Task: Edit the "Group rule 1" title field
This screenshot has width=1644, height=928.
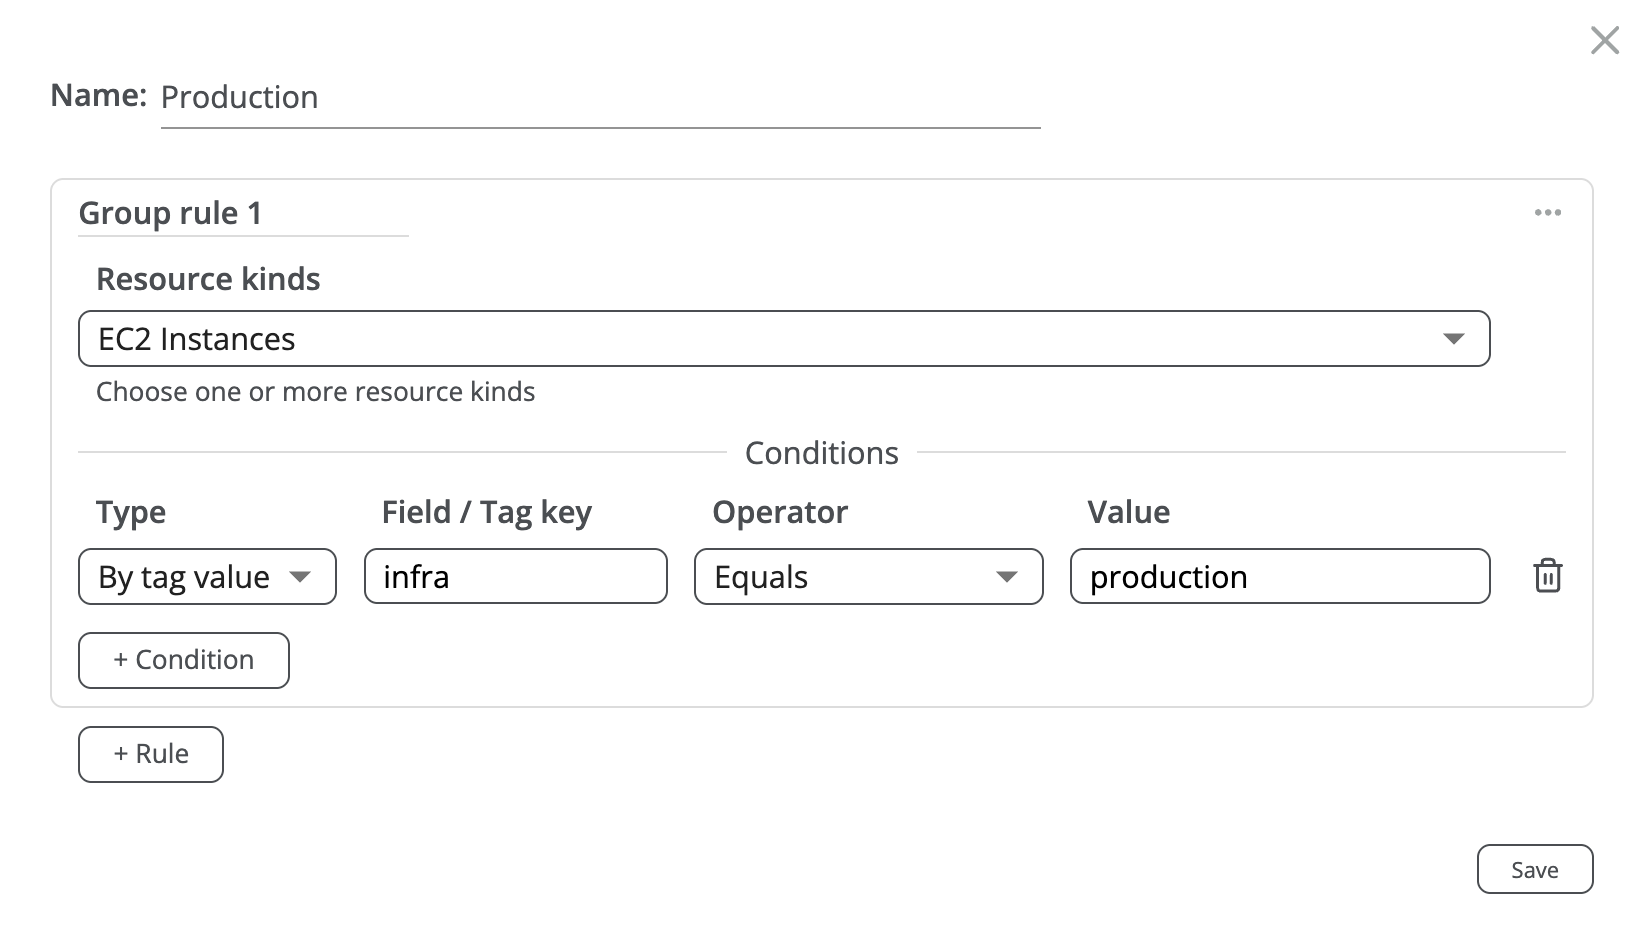Action: click(x=242, y=214)
